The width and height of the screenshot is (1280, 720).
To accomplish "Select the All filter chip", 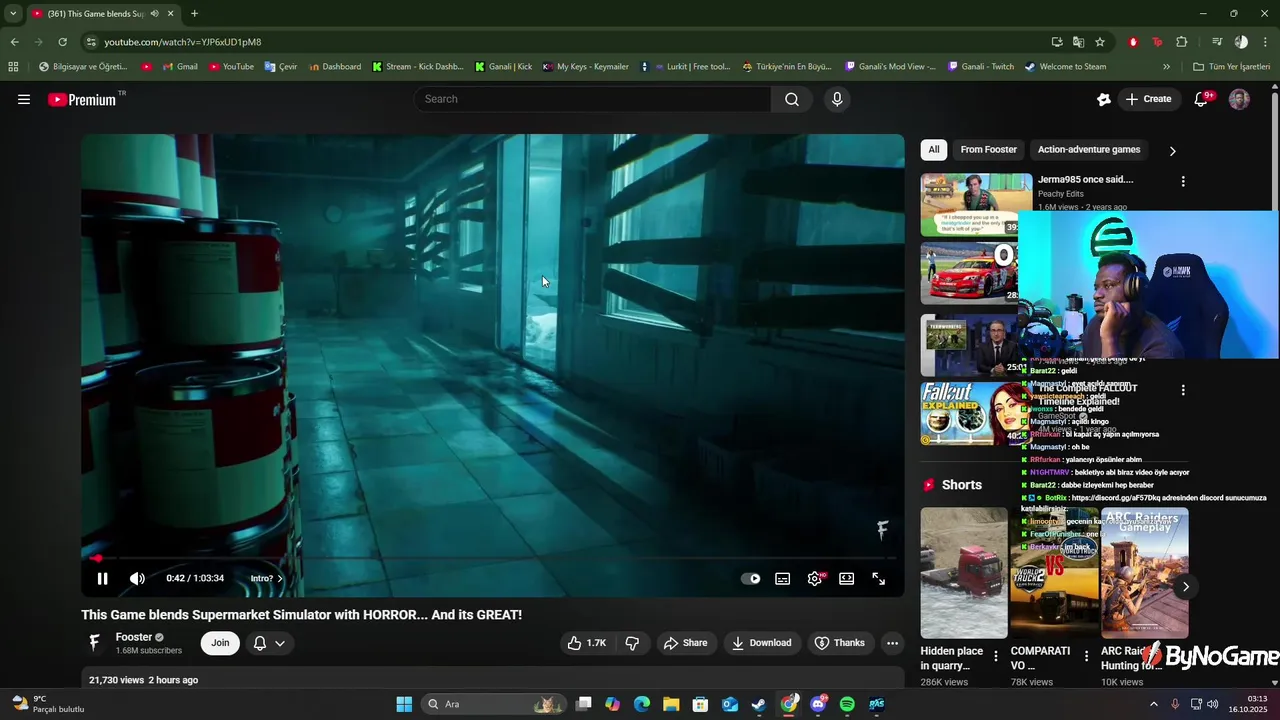I will 934,150.
